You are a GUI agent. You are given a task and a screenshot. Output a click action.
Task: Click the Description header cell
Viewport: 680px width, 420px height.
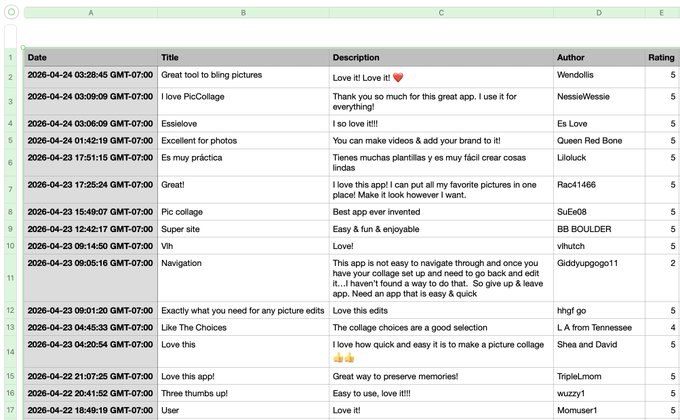click(x=441, y=57)
